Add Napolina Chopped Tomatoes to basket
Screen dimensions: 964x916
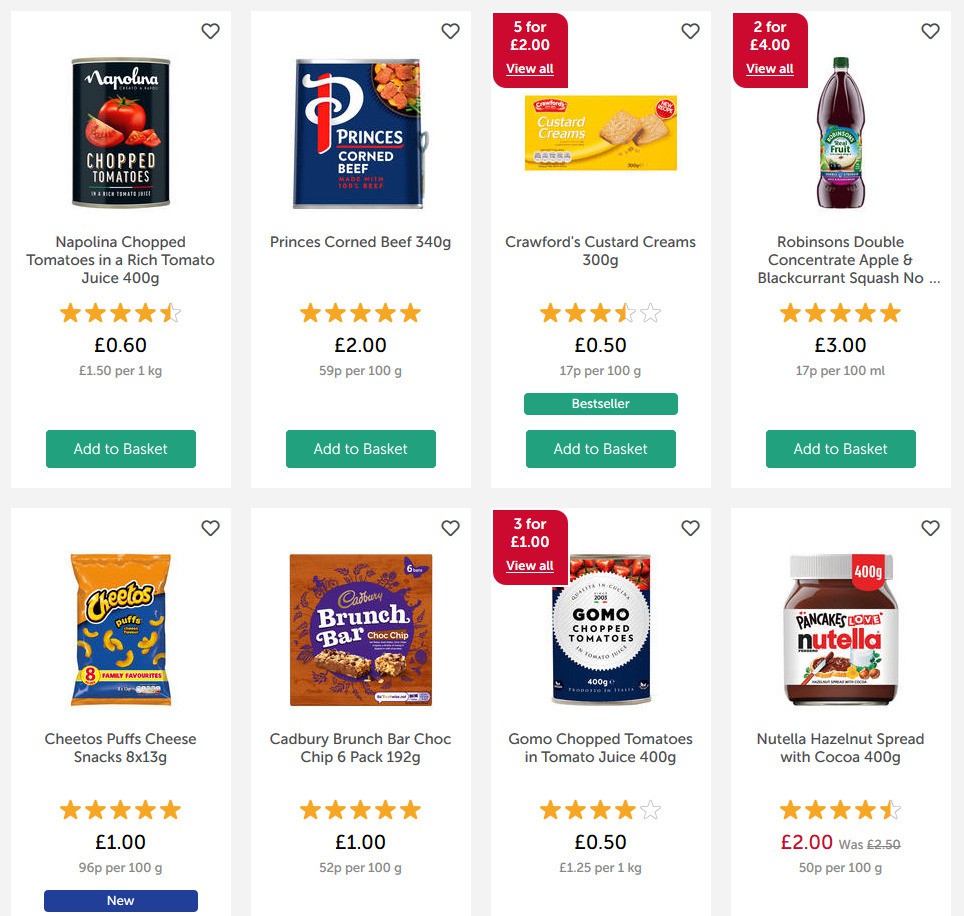click(120, 449)
